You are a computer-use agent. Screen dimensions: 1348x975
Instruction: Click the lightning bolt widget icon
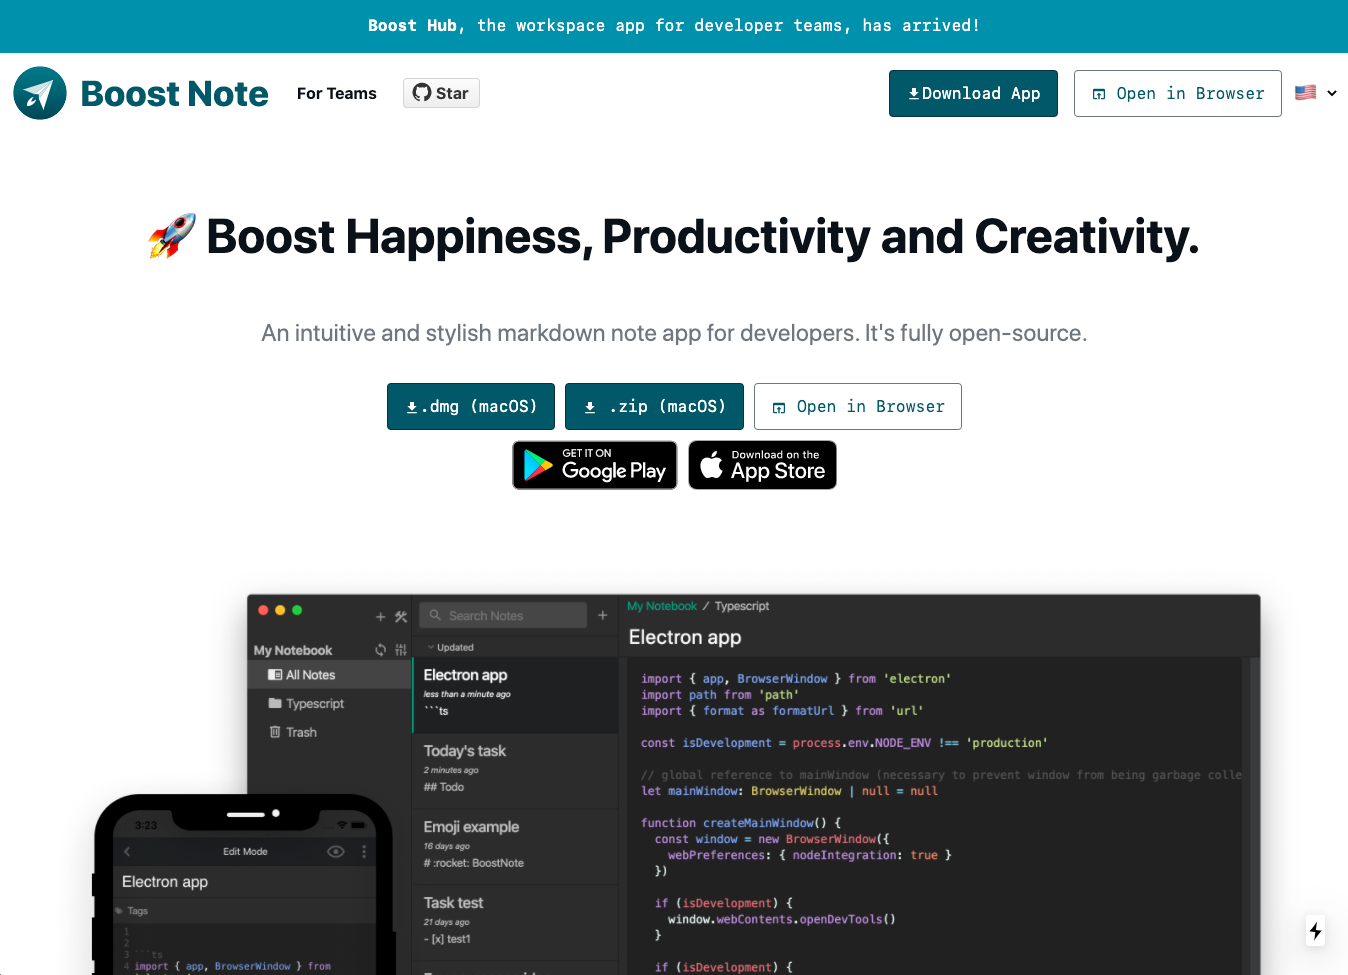click(1316, 931)
